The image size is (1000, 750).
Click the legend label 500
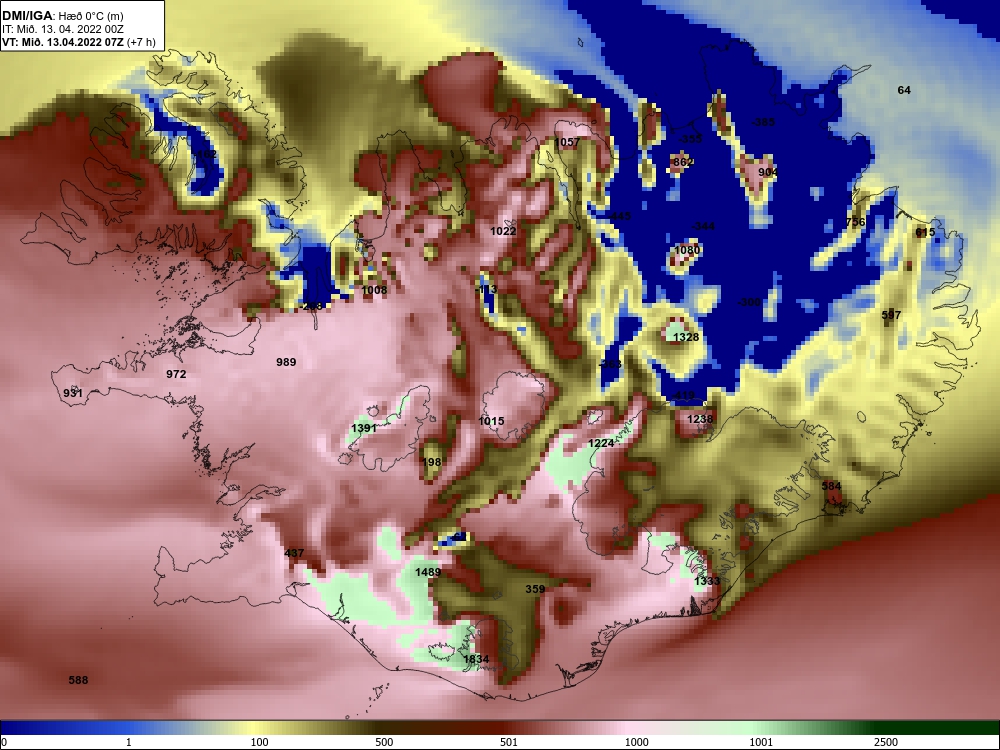click(385, 742)
